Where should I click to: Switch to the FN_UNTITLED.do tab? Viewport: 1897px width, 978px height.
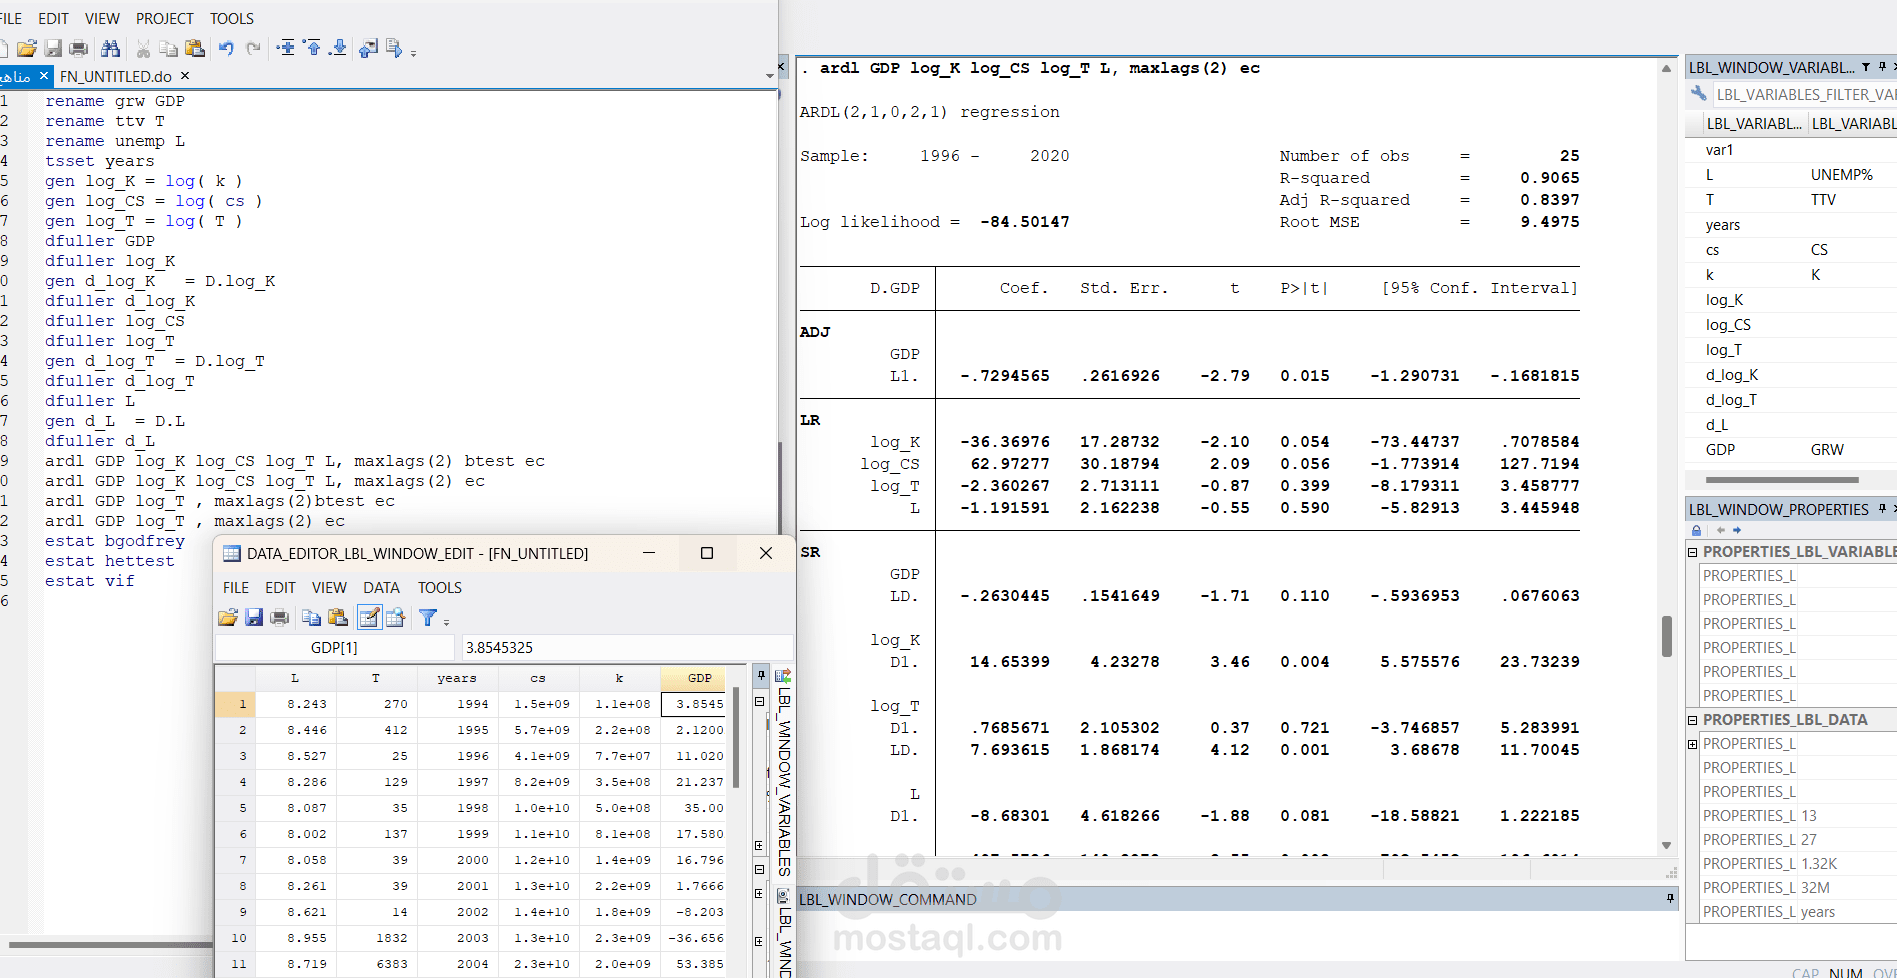point(116,76)
